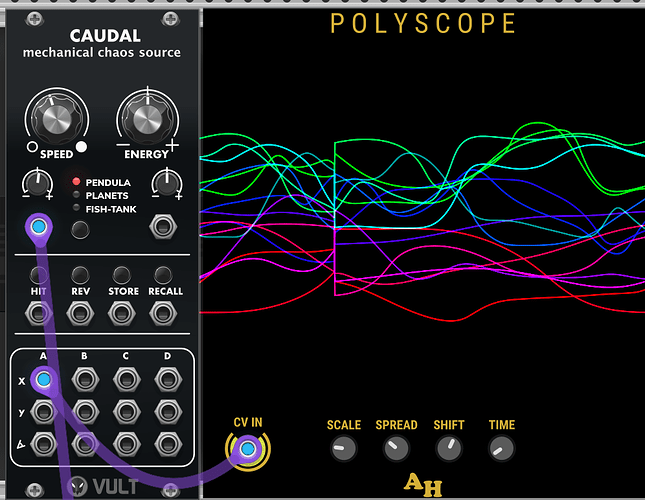
Task: Click the VULT logo on Caudal
Action: click(102, 486)
